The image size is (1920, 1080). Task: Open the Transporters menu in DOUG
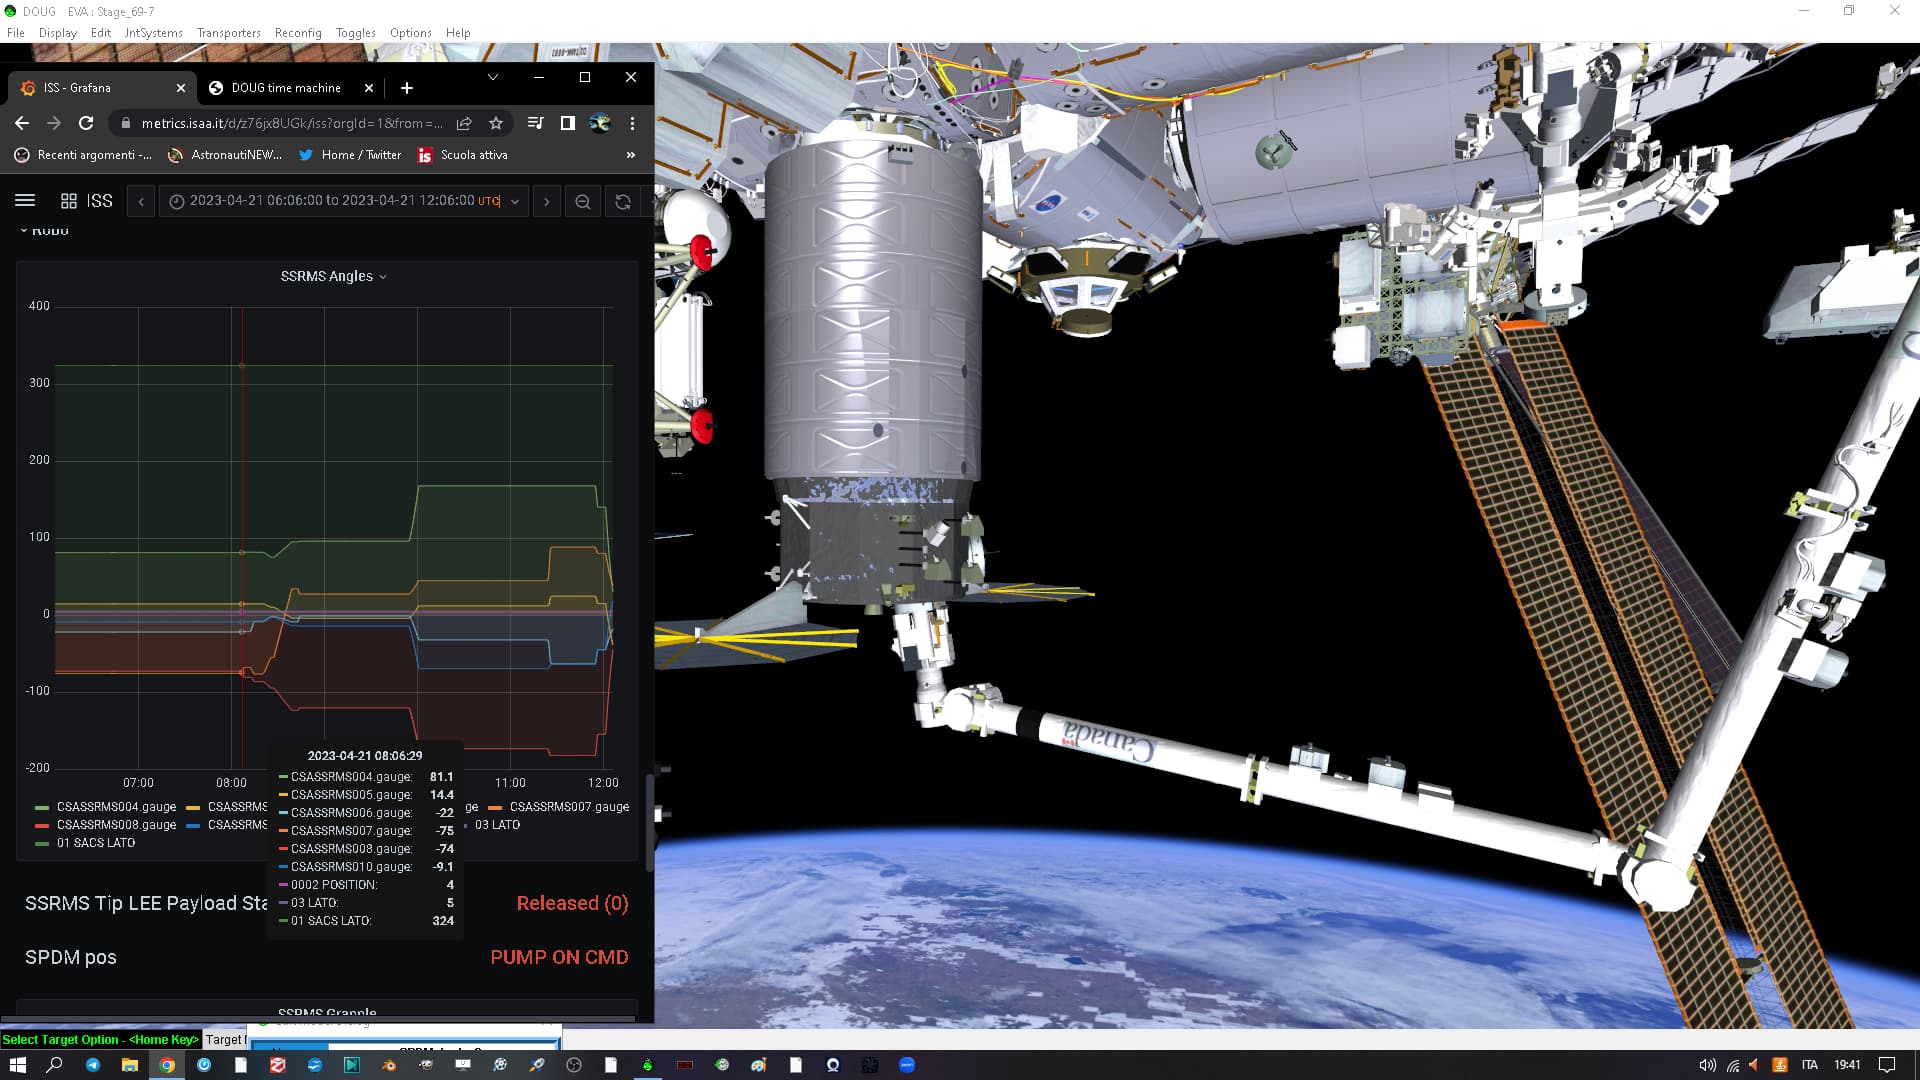tap(228, 33)
